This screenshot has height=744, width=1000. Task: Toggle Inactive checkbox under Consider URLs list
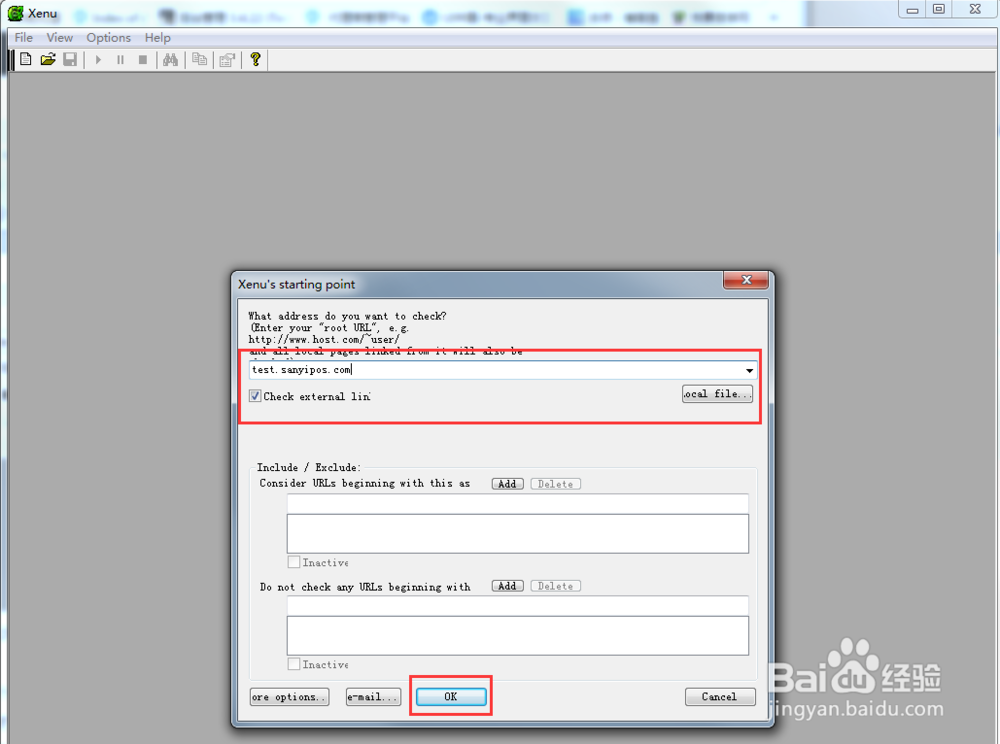coord(294,562)
